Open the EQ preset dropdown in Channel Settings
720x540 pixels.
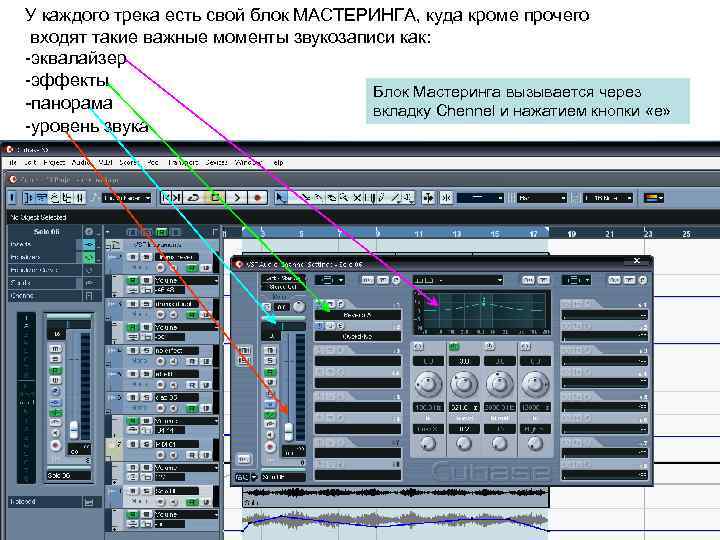pos(458,280)
